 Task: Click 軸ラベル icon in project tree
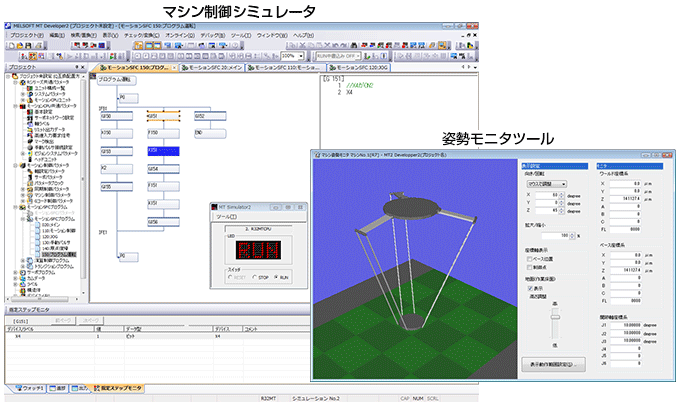30,124
